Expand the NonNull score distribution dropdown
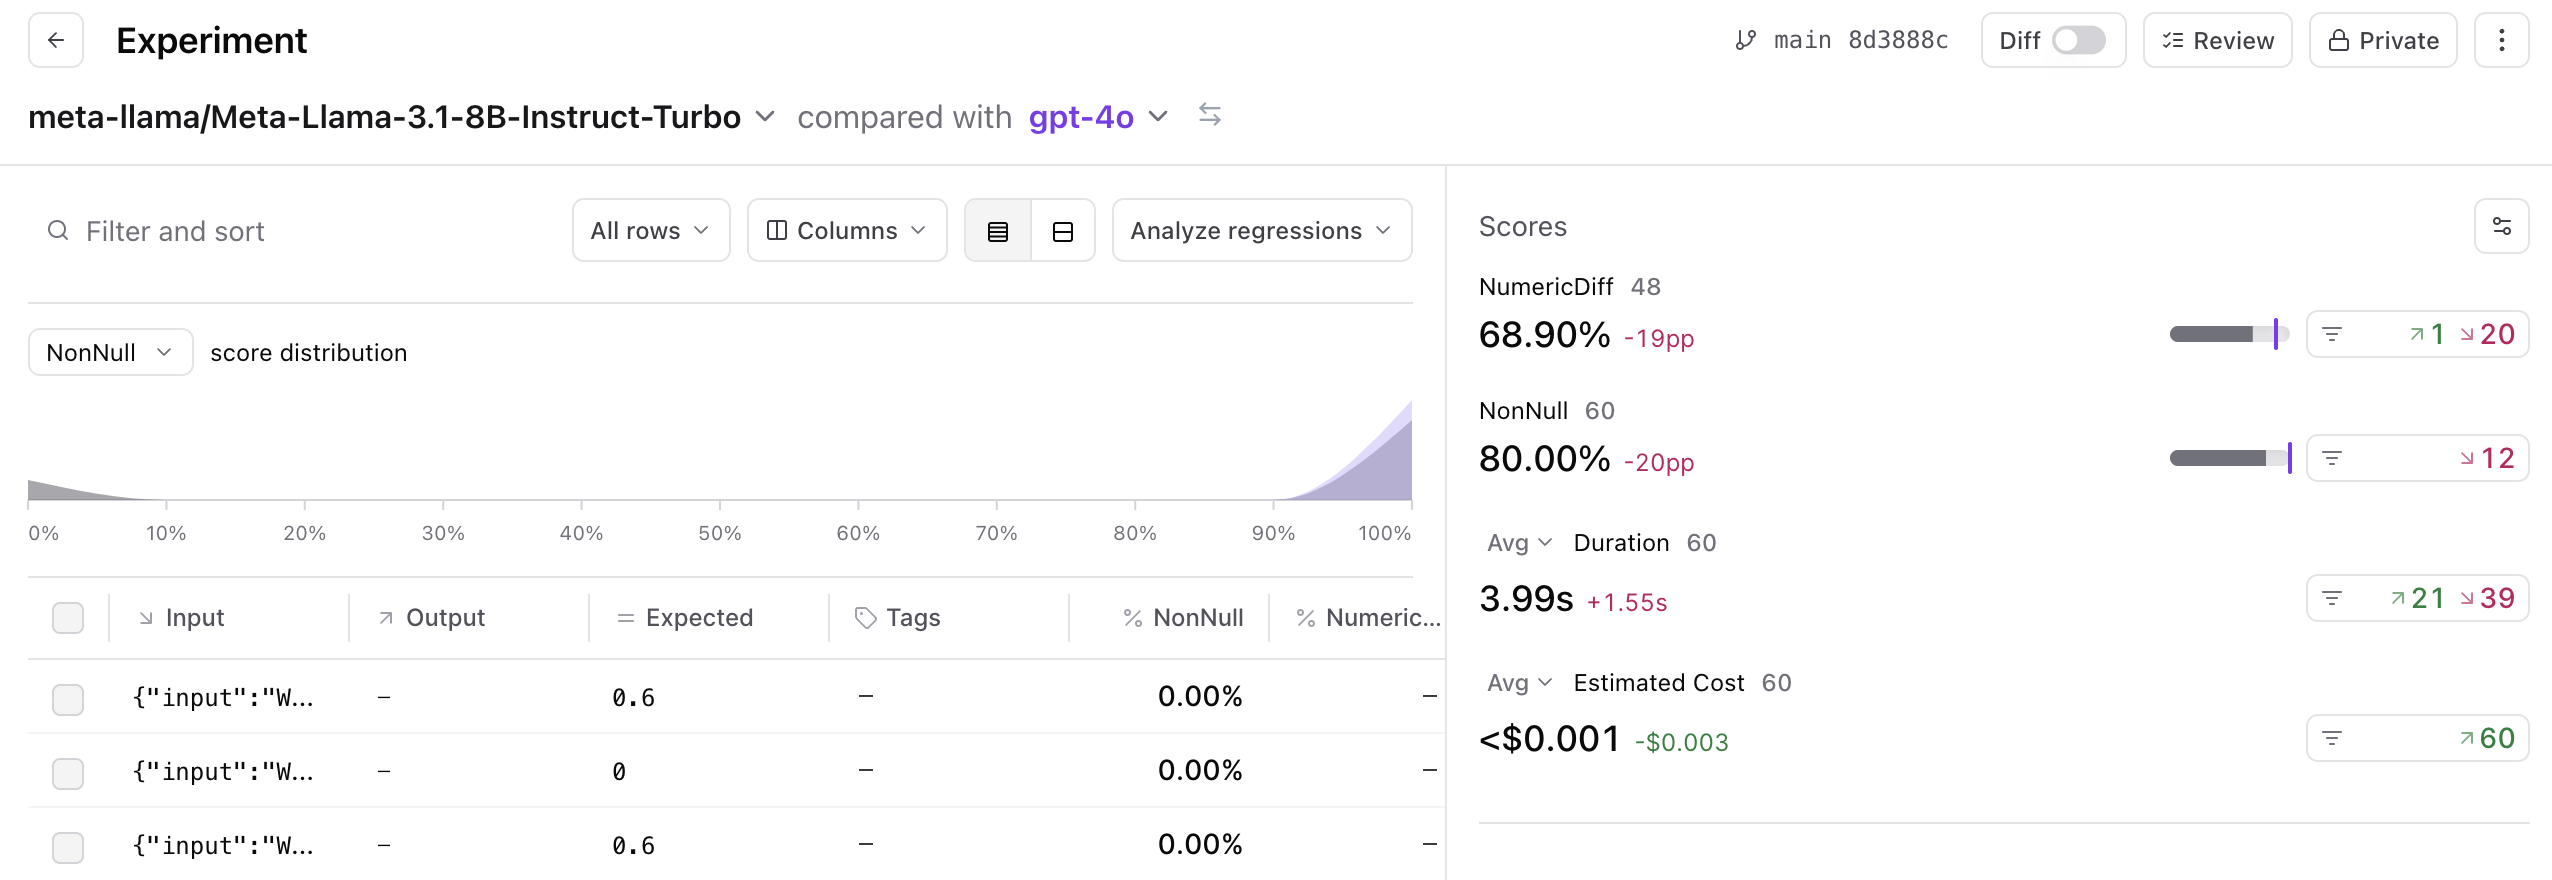 [x=110, y=352]
